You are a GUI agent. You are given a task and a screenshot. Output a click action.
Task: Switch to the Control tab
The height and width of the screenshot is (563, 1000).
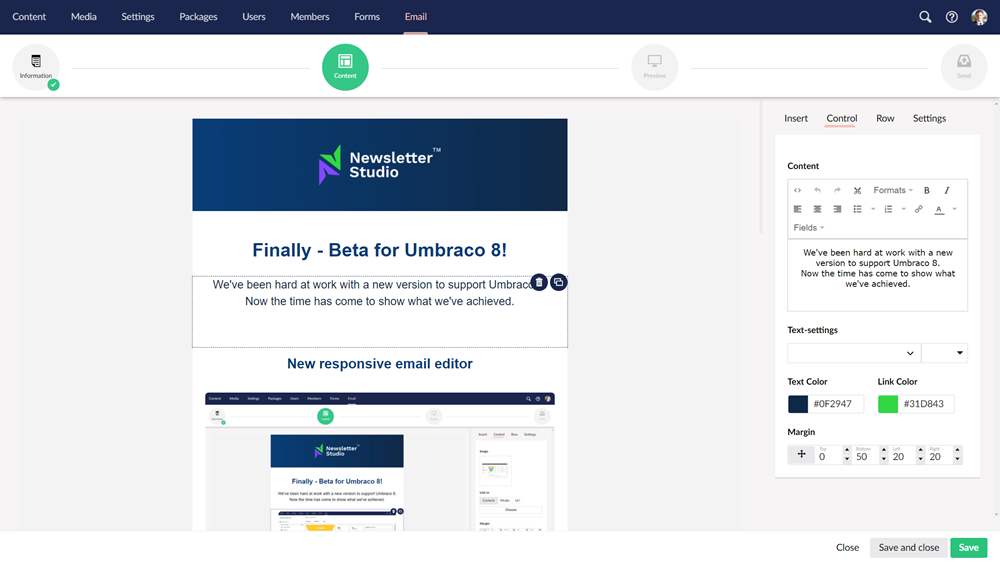point(842,118)
